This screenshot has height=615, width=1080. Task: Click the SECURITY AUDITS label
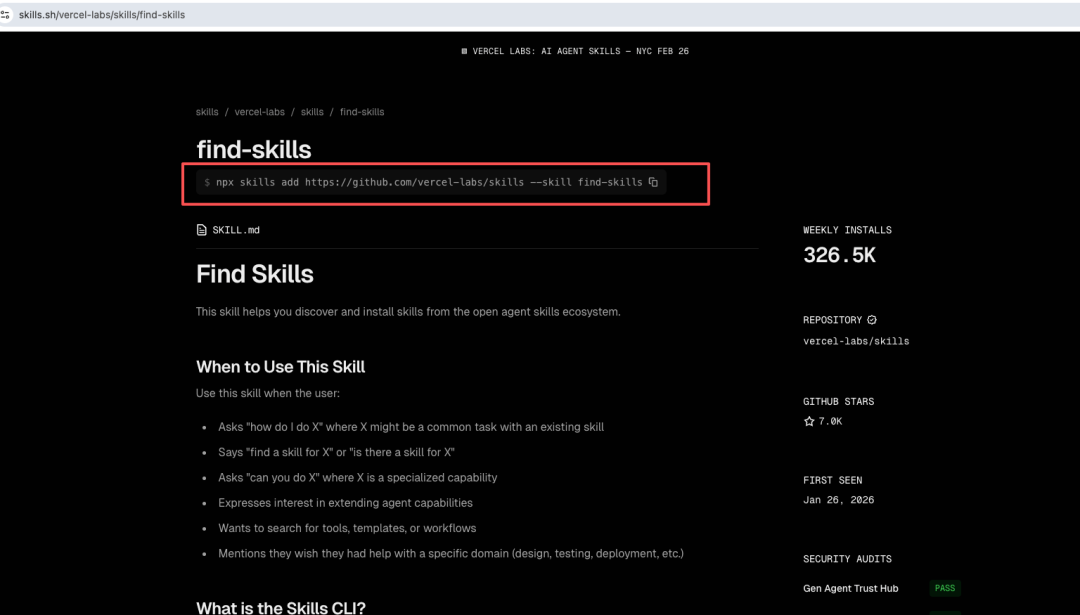tap(847, 559)
